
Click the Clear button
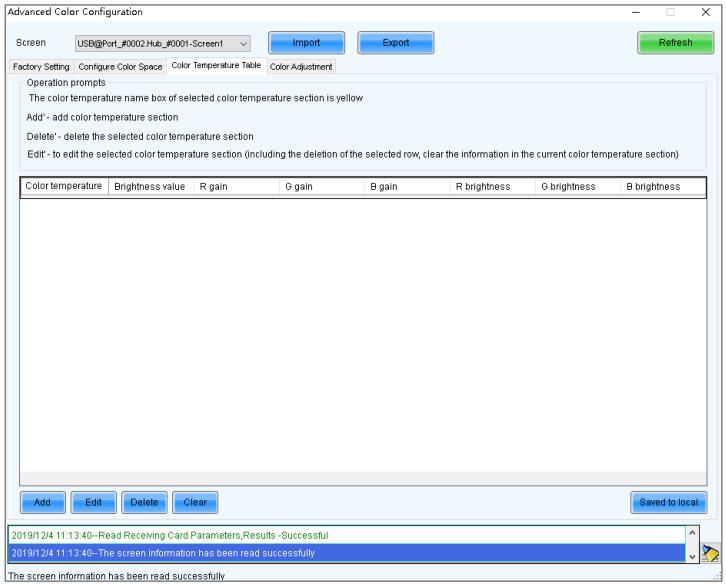195,502
